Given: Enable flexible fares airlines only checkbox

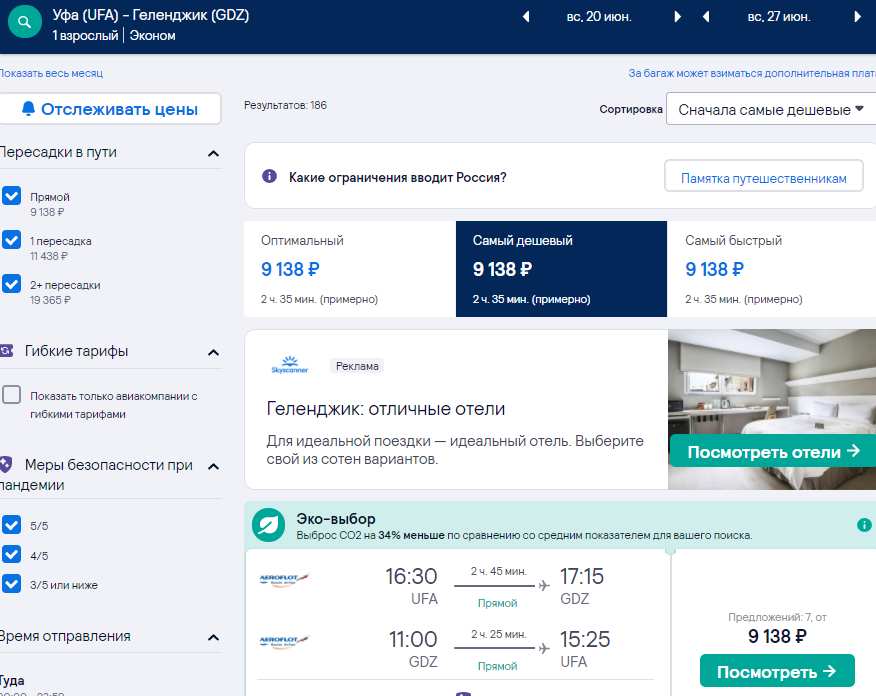Looking at the screenshot, I should point(12,394).
